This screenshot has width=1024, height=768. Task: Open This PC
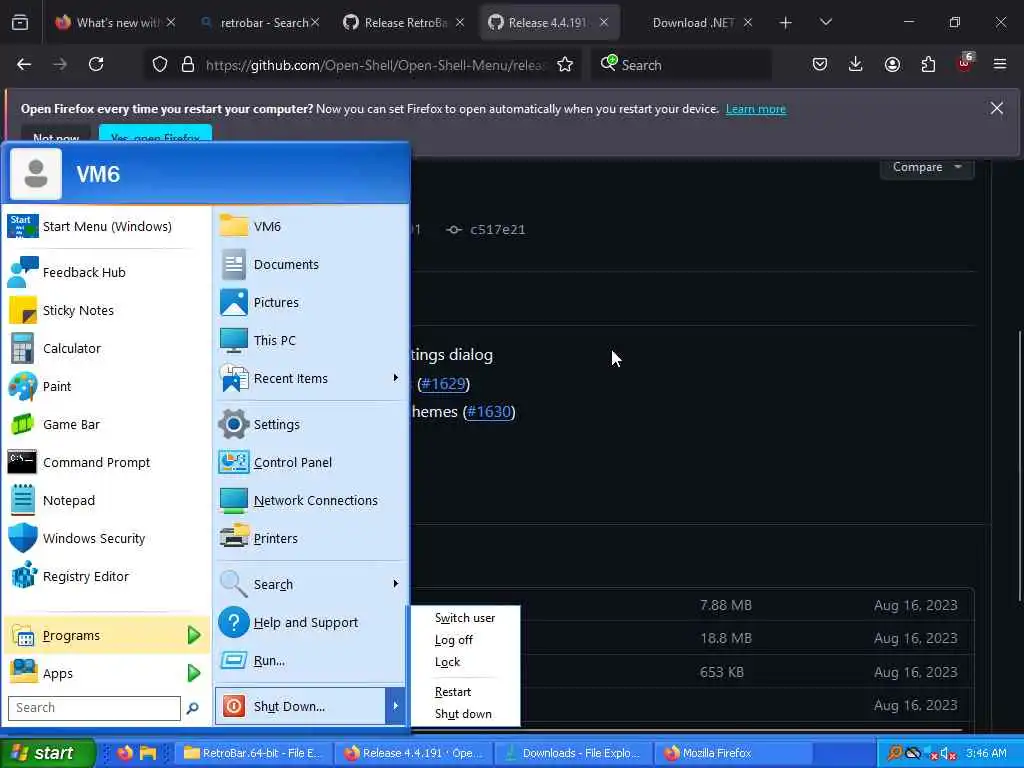point(311,340)
